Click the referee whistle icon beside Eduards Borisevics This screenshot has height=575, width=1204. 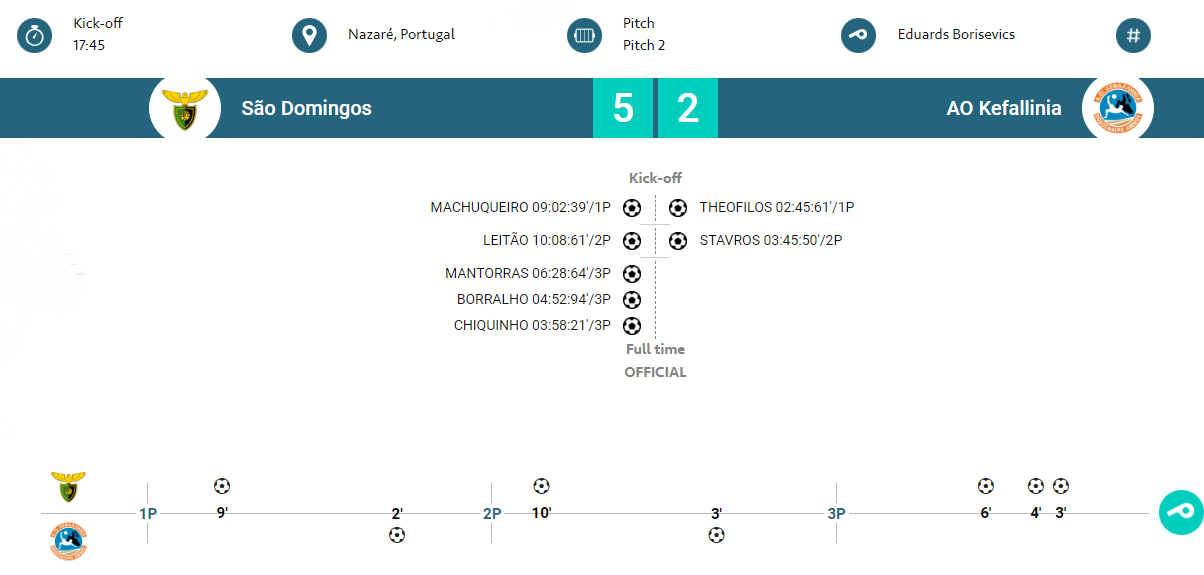pos(859,36)
